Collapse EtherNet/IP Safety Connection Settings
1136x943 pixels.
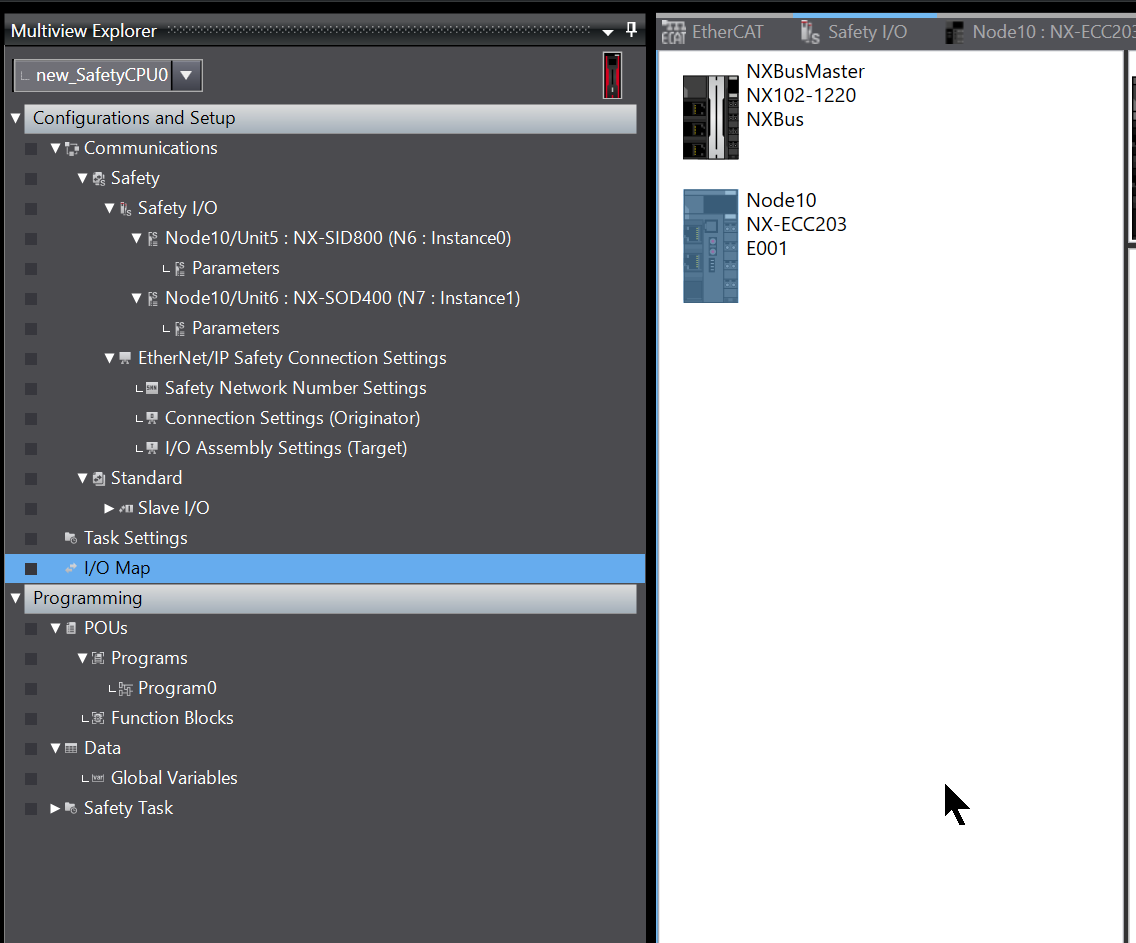[109, 358]
